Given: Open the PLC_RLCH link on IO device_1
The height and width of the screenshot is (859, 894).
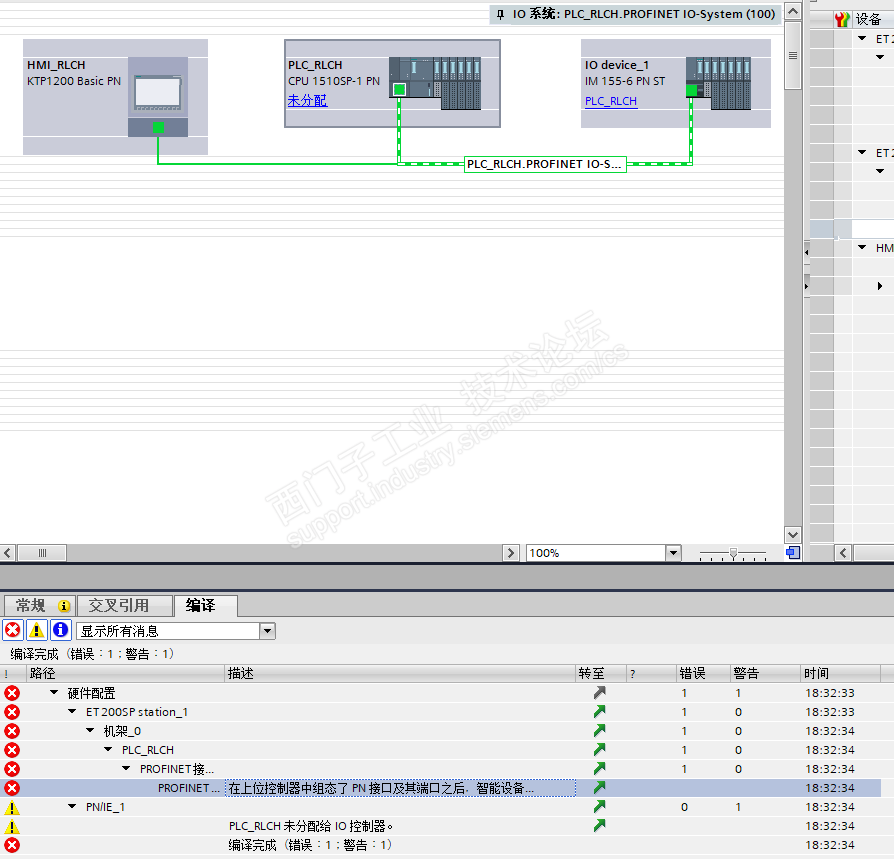Looking at the screenshot, I should (611, 101).
